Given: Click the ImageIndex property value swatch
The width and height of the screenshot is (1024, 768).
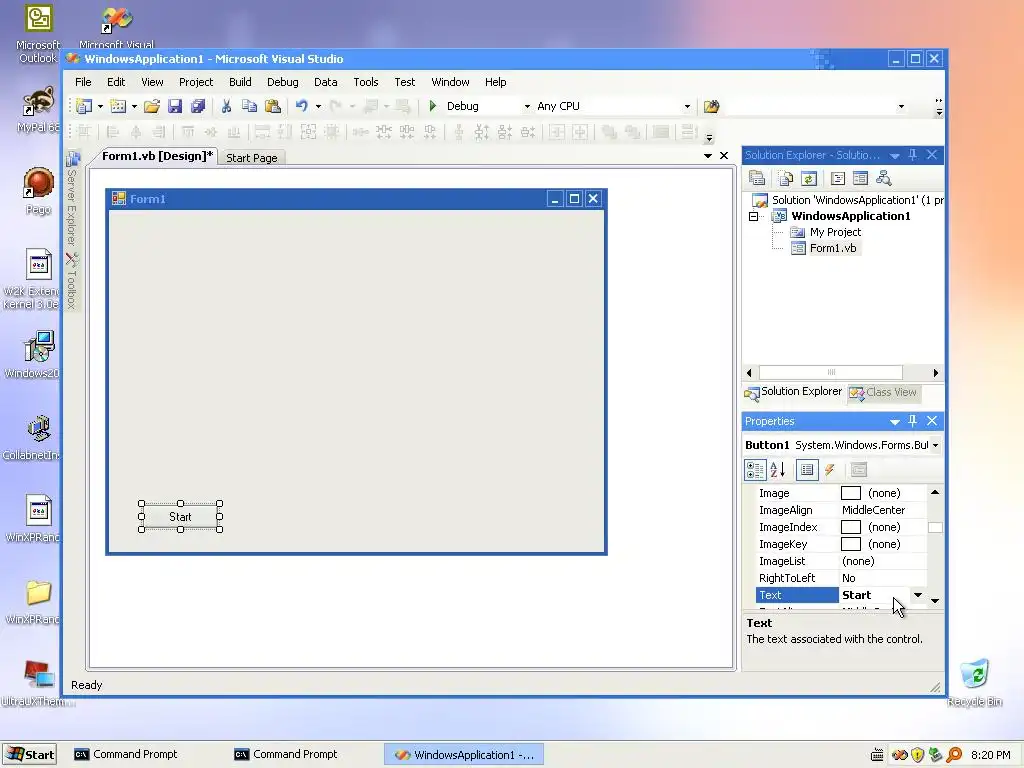Looking at the screenshot, I should (x=850, y=527).
